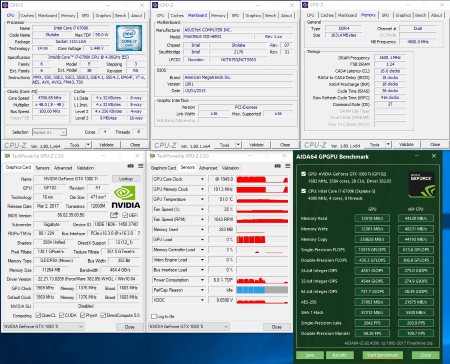Click the GPU AES-256 result in AIDA64

(372, 302)
